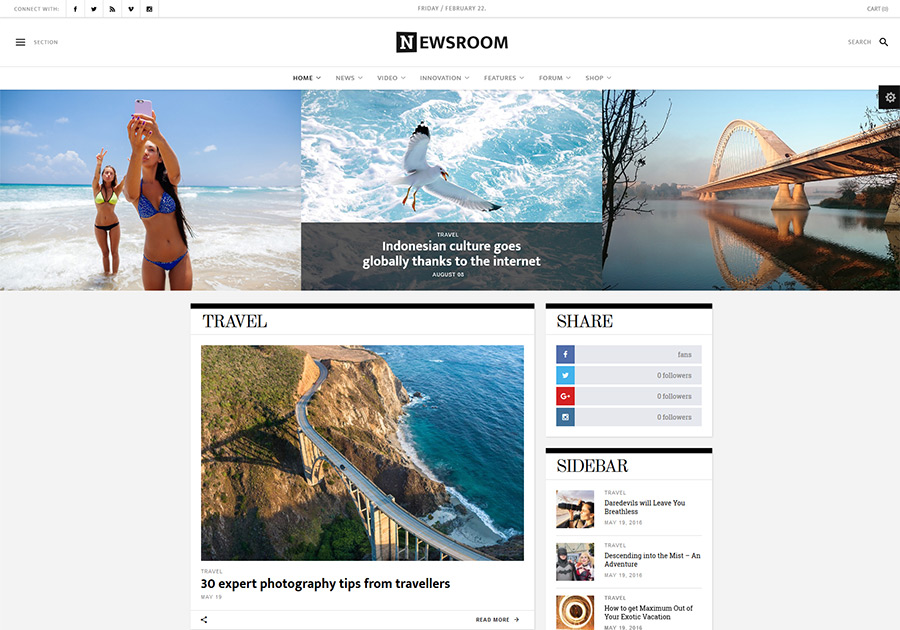Screen dimensions: 900x630
Task: Open the hamburger Section menu icon
Action: [x=20, y=42]
